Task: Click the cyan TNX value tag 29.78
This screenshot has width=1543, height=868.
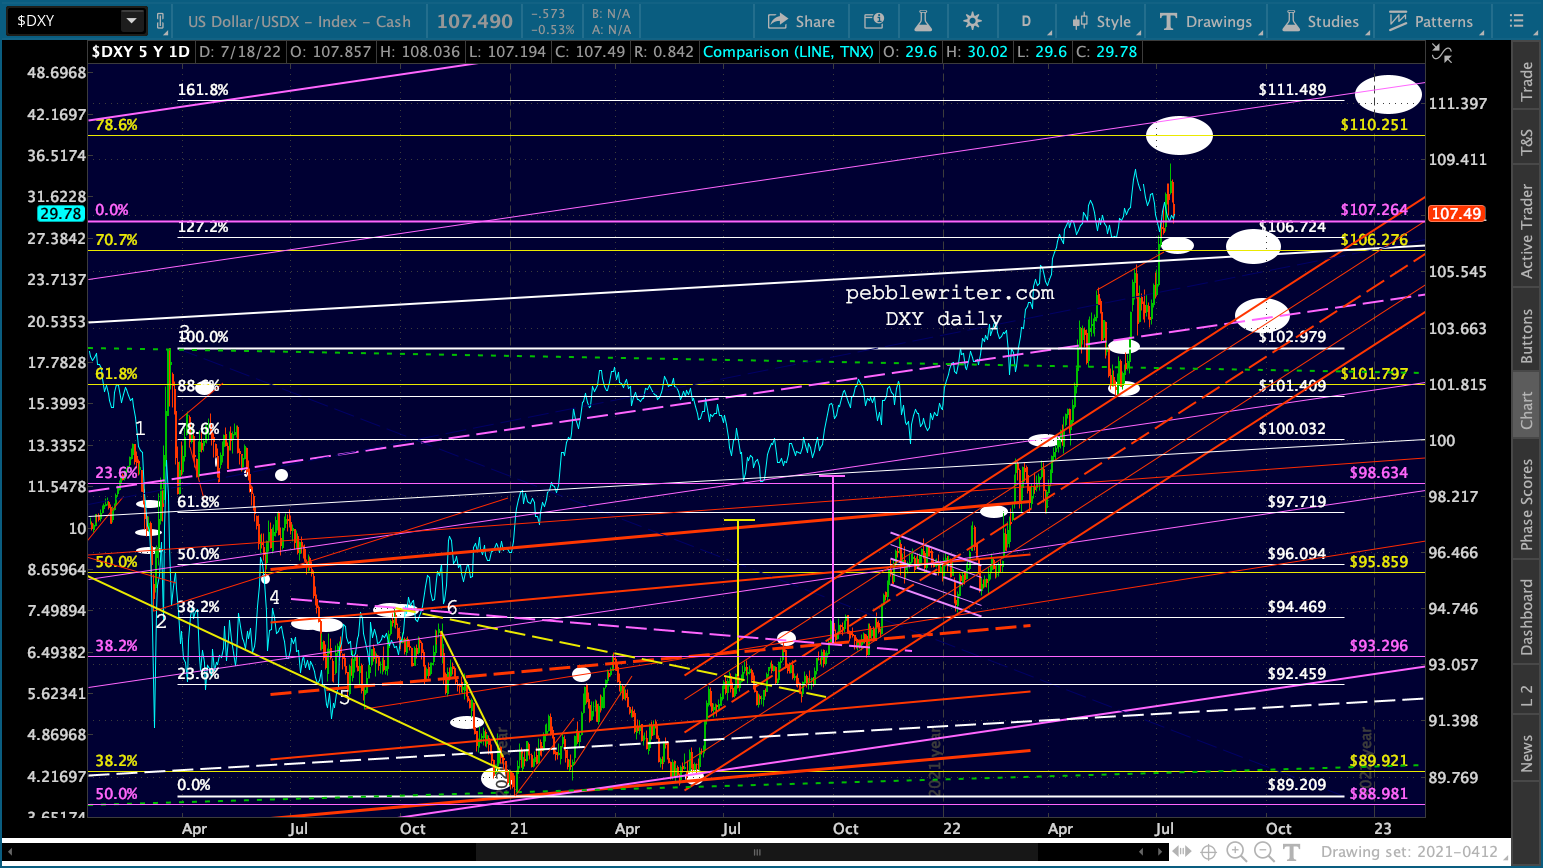Action: [61, 214]
